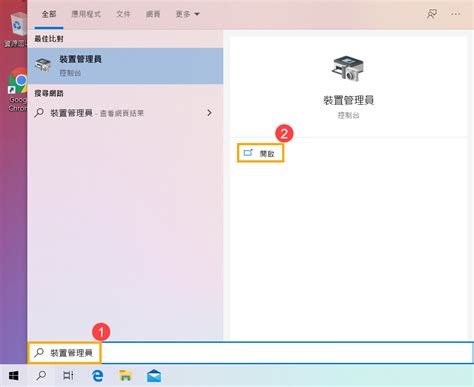474x387 pixels.
Task: Click the magnifier icon beside web result
Action: coord(39,113)
